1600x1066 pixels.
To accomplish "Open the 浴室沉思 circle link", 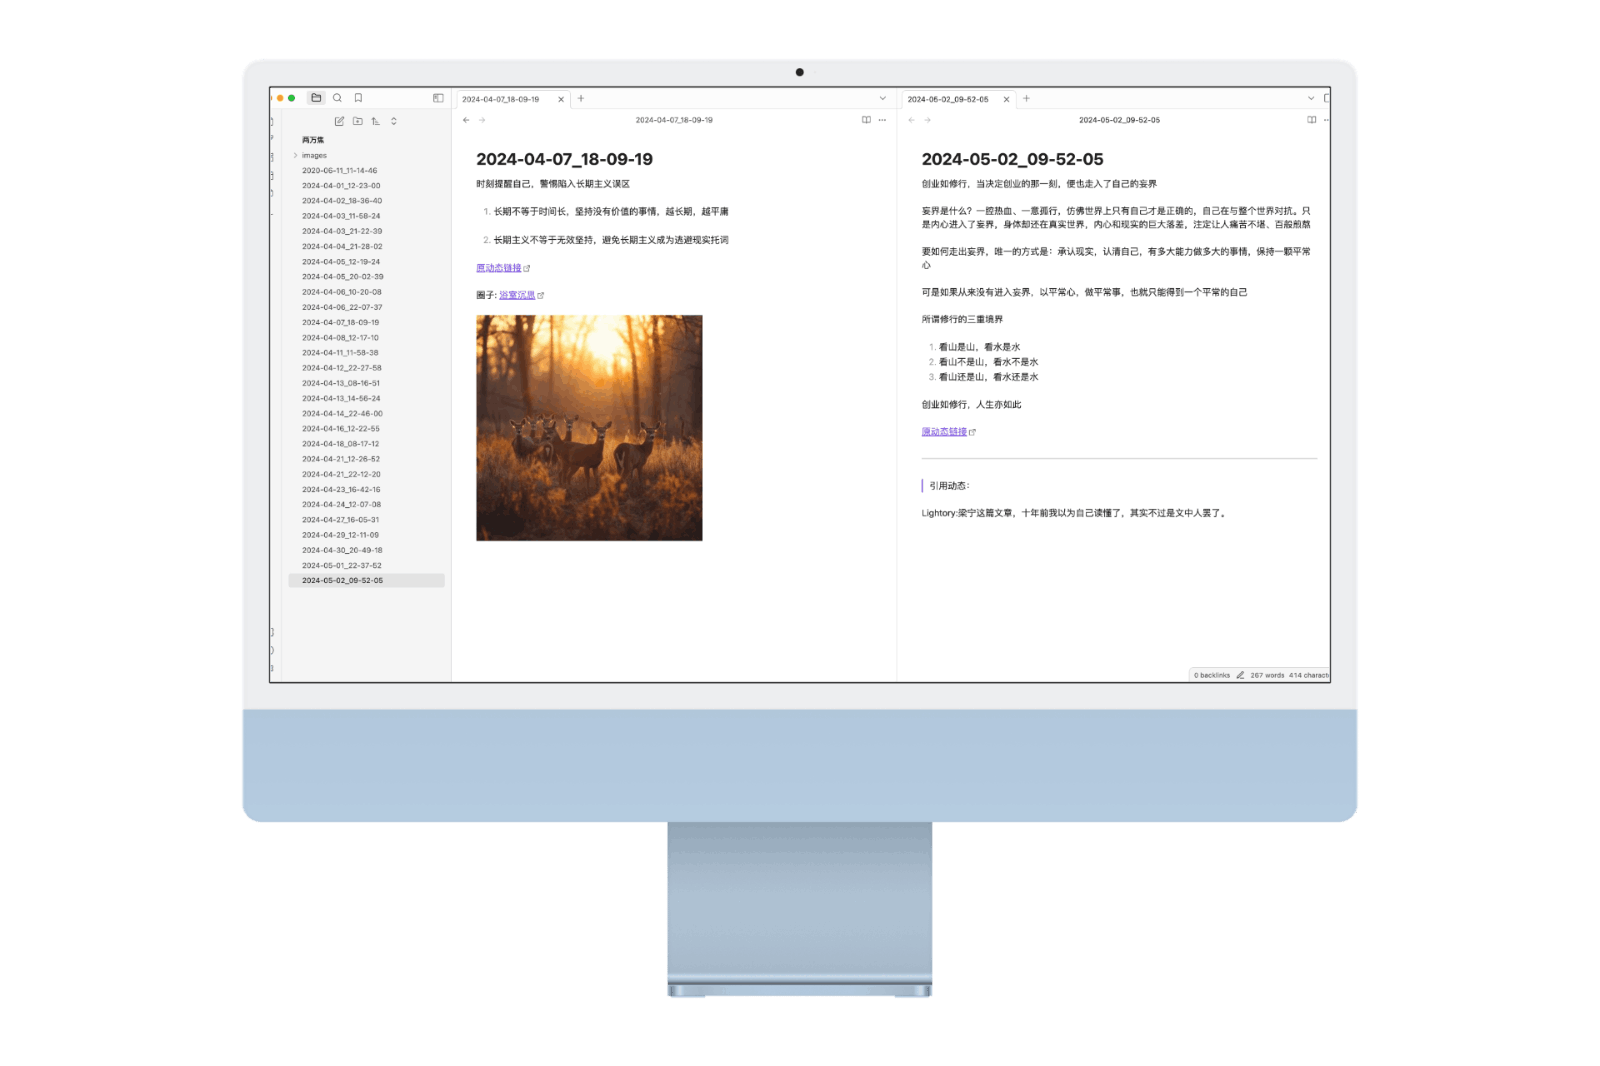I will (x=517, y=295).
